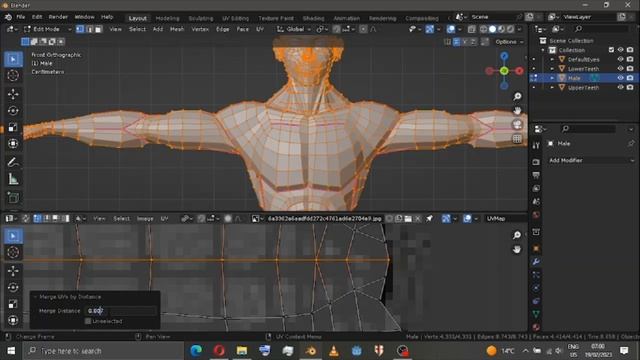Select the Annotate tool
640x360 pixels.
pyautogui.click(x=13, y=162)
